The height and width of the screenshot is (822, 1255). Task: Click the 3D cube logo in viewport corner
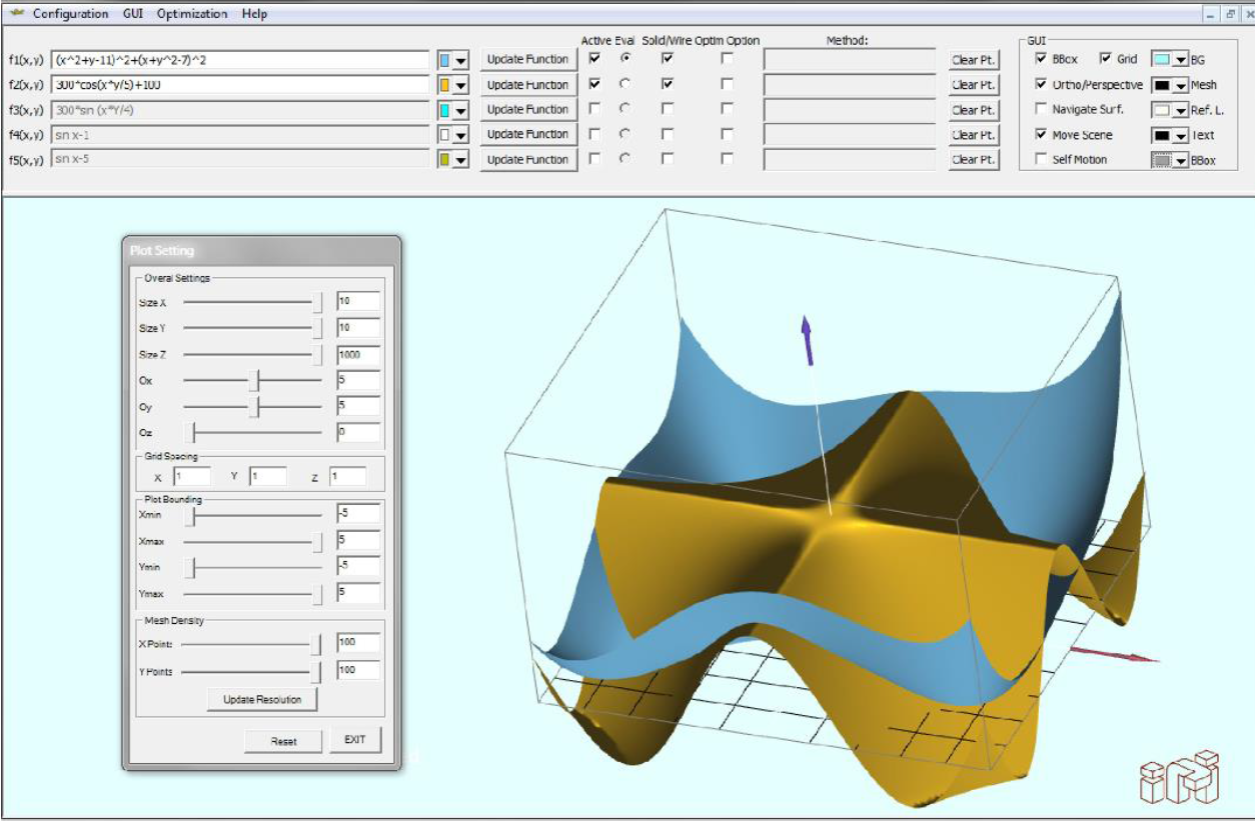point(1180,777)
